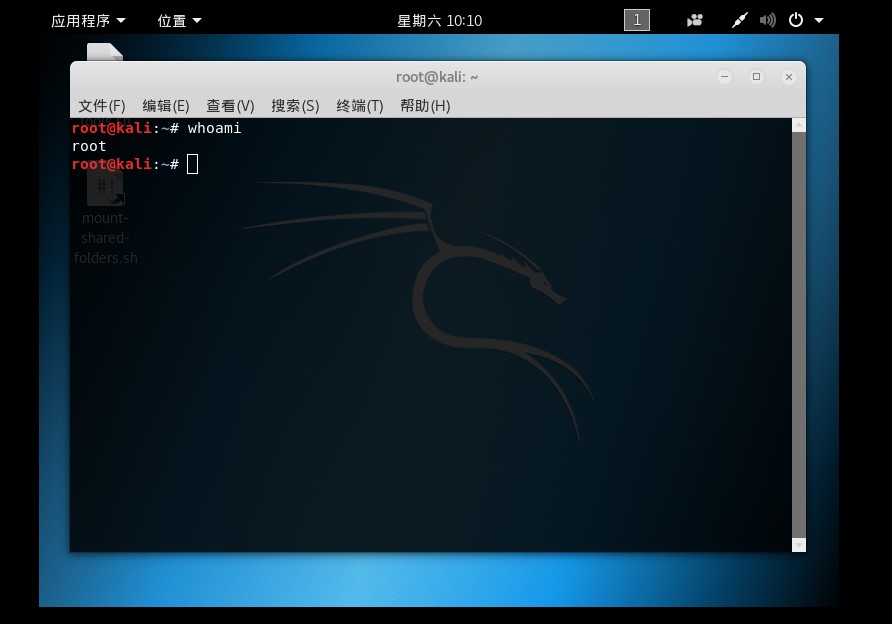Open the 应用程序 applications menu
The image size is (892, 624).
point(88,21)
